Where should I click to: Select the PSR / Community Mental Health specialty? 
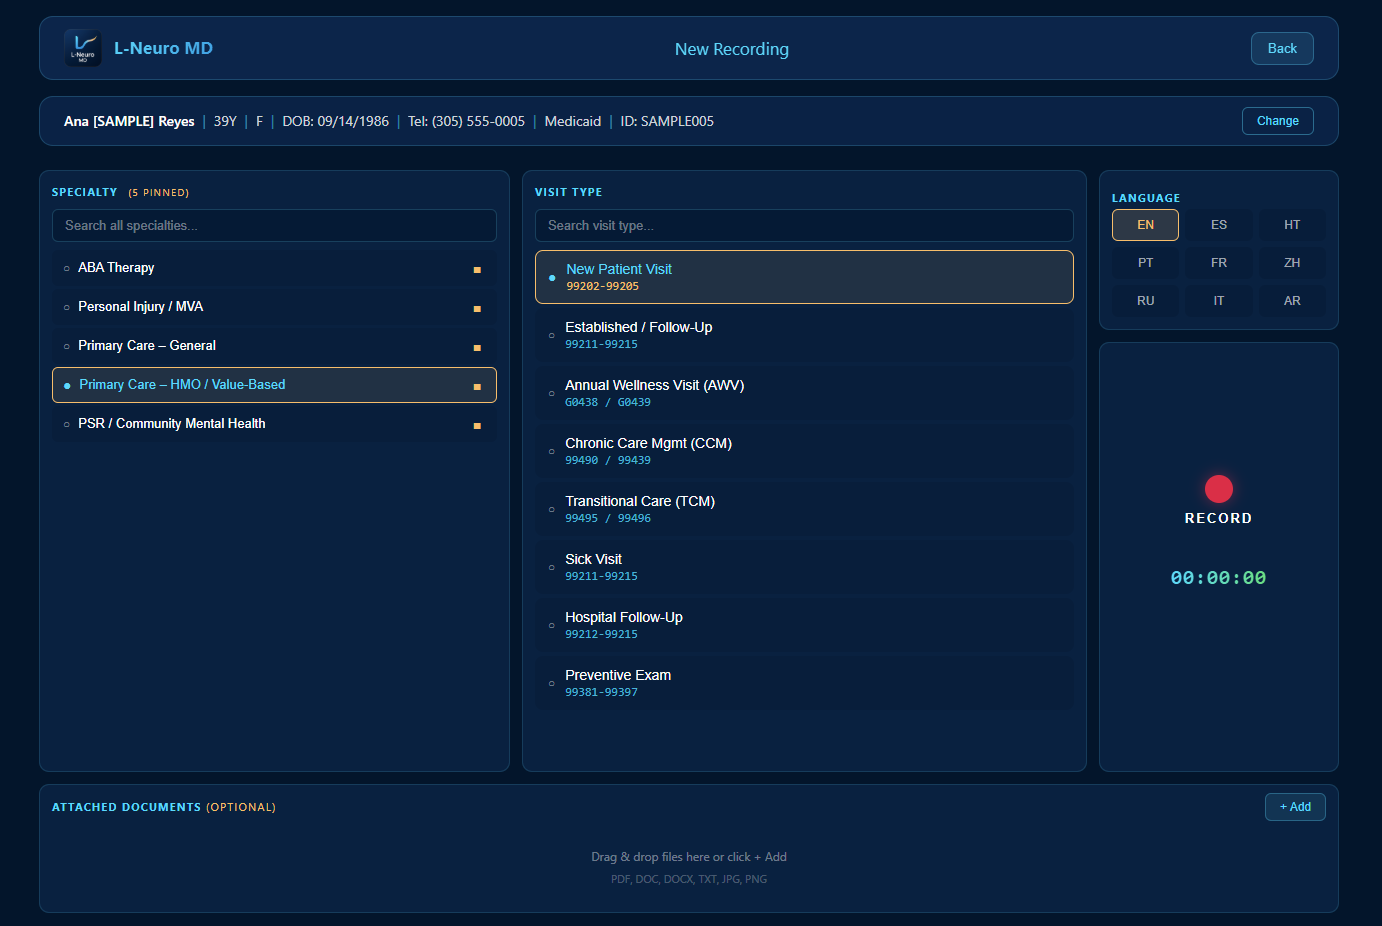[x=172, y=423]
